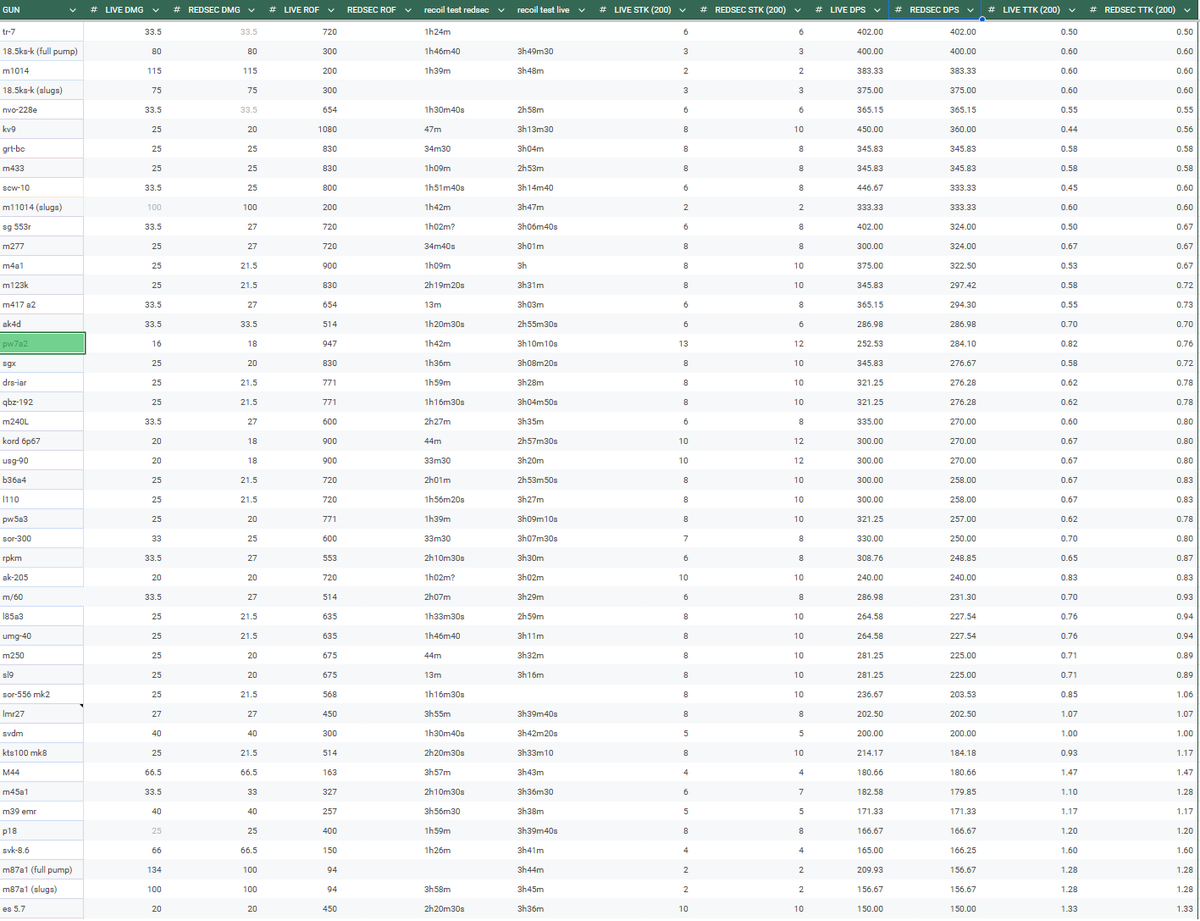Click the number-type icon beside REDSEC DMG
This screenshot has width=1200, height=921.
pos(176,11)
